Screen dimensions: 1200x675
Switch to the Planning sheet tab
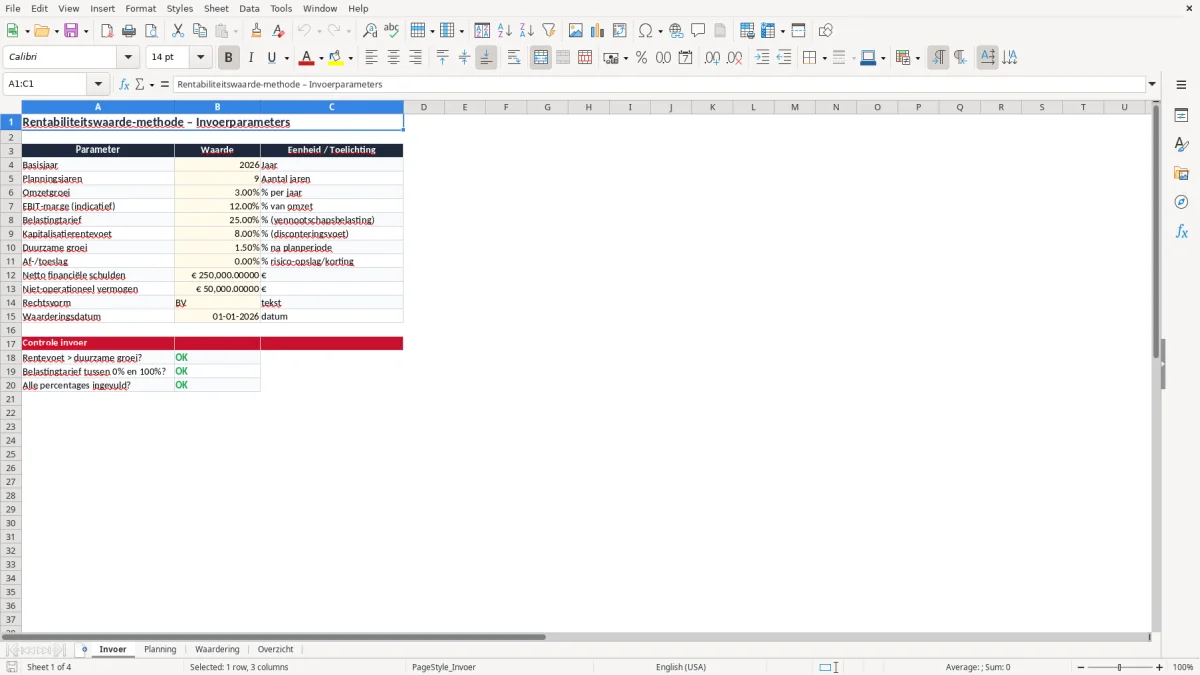tap(160, 649)
